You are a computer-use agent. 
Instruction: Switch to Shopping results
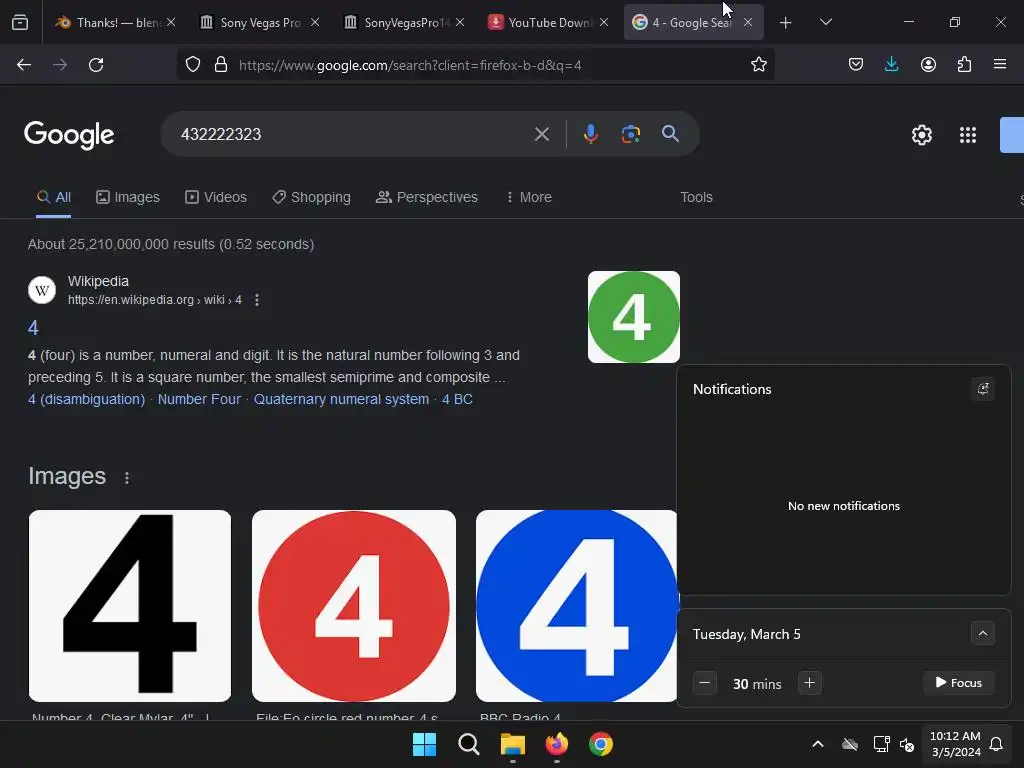(312, 197)
